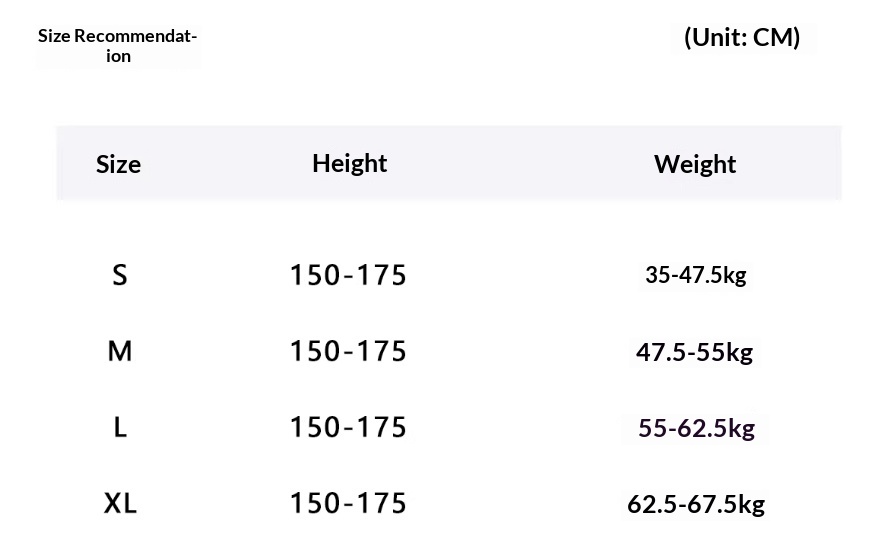This screenshot has height=547, width=872.
Task: Select the height range in the M row
Action: pyautogui.click(x=348, y=351)
